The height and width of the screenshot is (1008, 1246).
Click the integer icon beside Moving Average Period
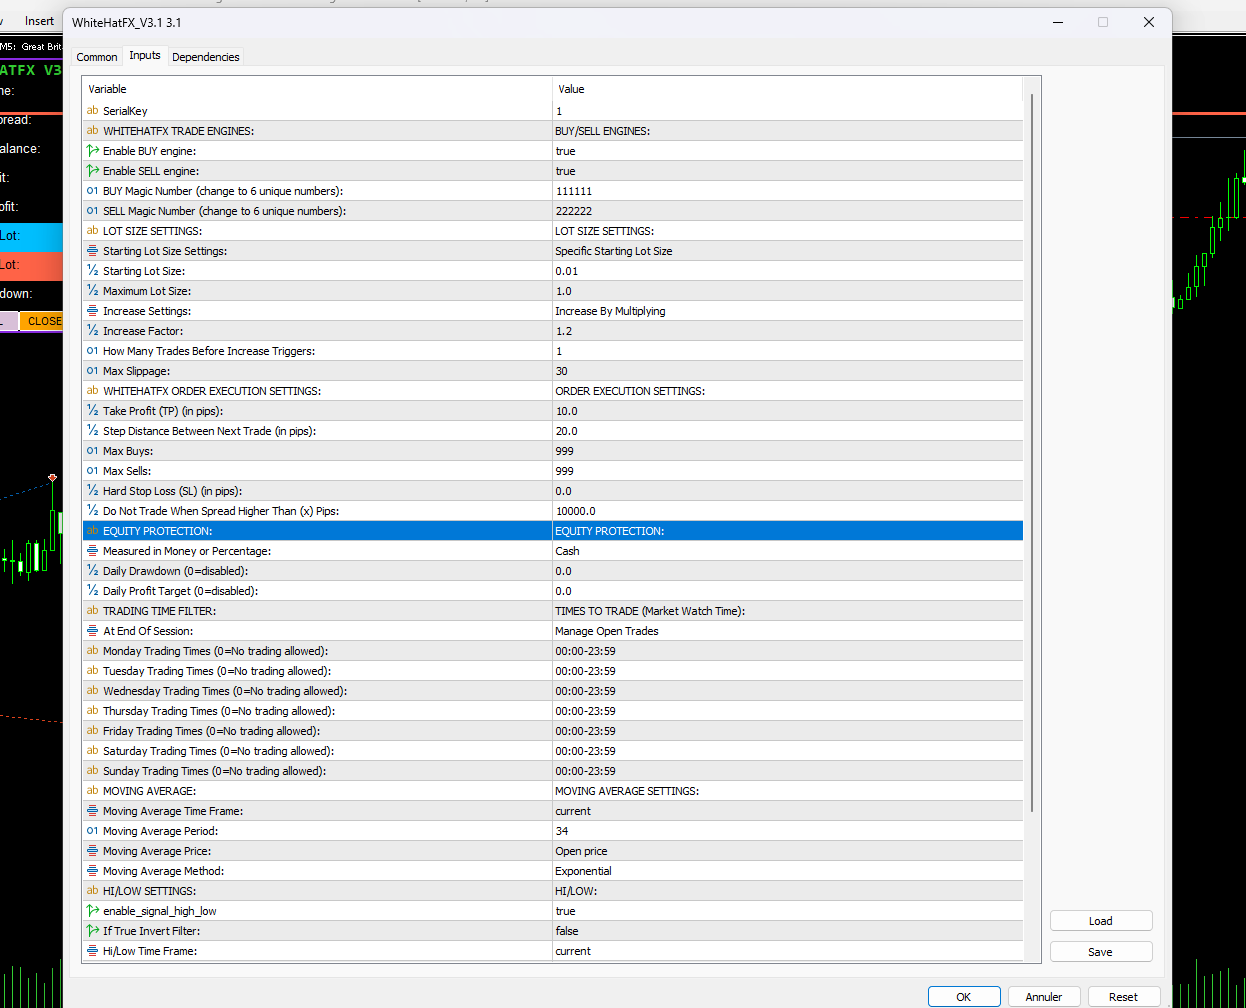(x=92, y=831)
